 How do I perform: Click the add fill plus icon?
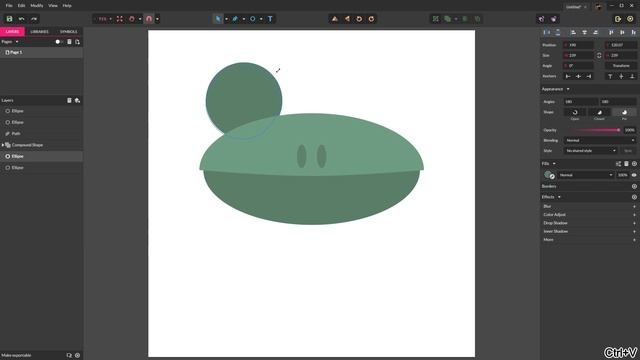[634, 163]
